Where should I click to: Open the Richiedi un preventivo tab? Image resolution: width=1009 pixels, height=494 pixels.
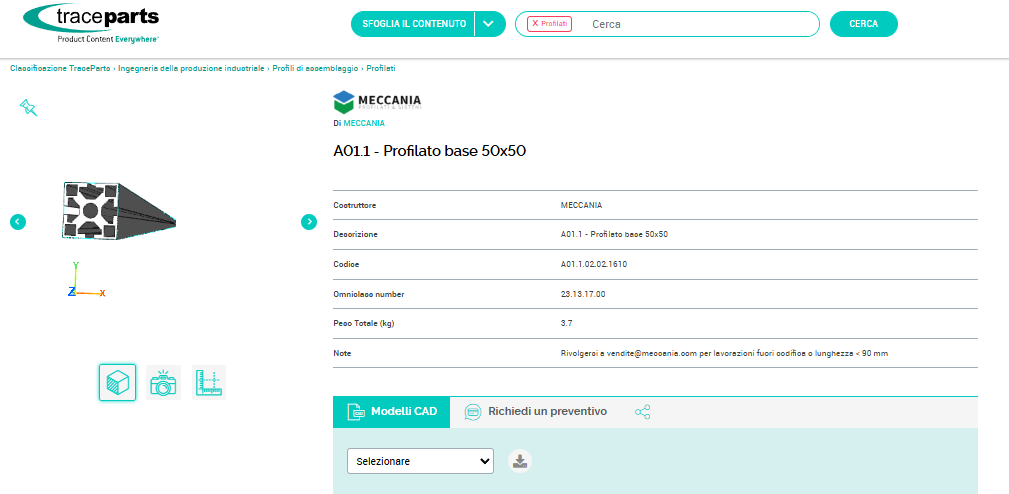click(x=535, y=412)
